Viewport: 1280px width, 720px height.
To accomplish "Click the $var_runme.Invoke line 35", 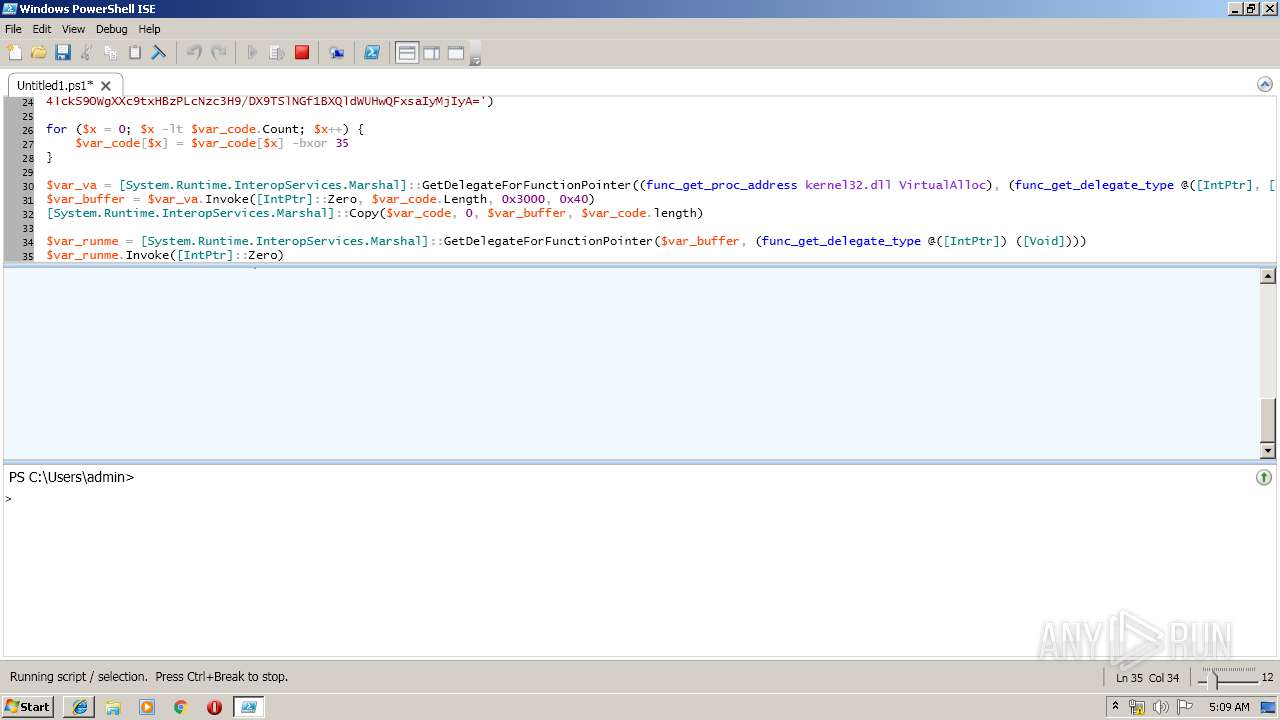I will 165,255.
